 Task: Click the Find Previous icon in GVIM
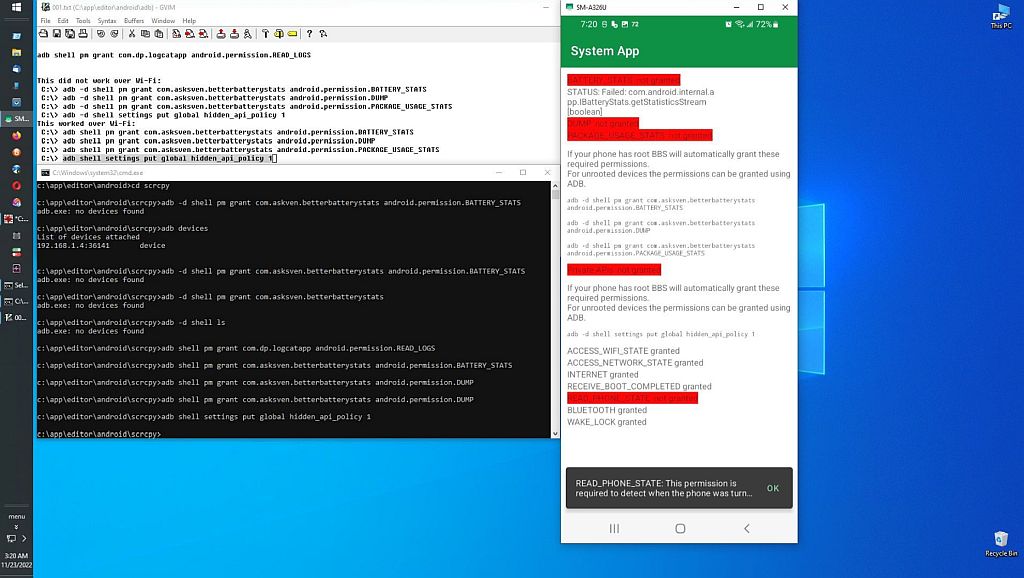pos(203,33)
